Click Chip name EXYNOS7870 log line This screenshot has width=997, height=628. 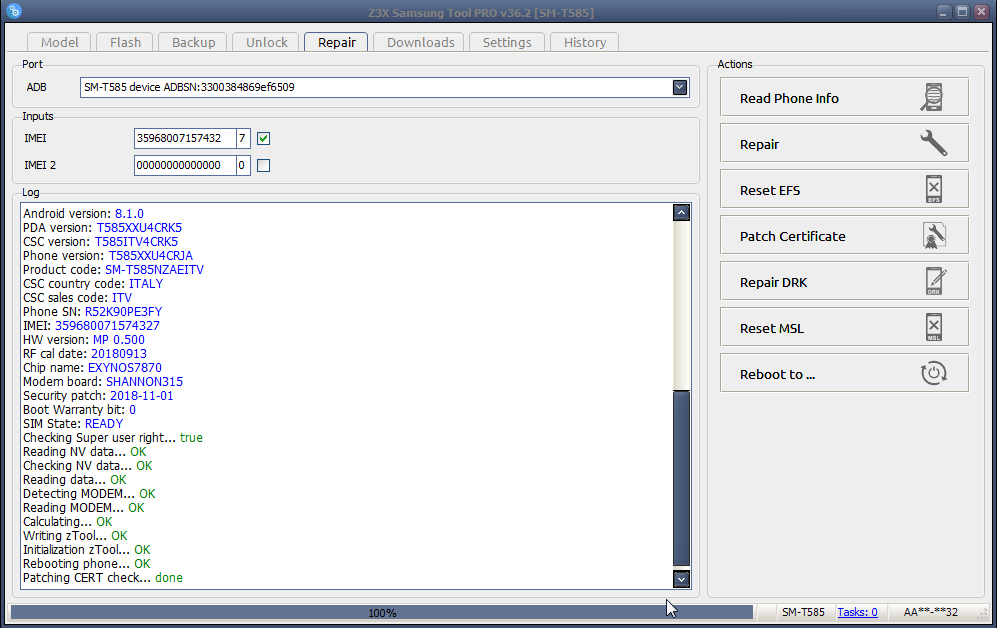[92, 367]
